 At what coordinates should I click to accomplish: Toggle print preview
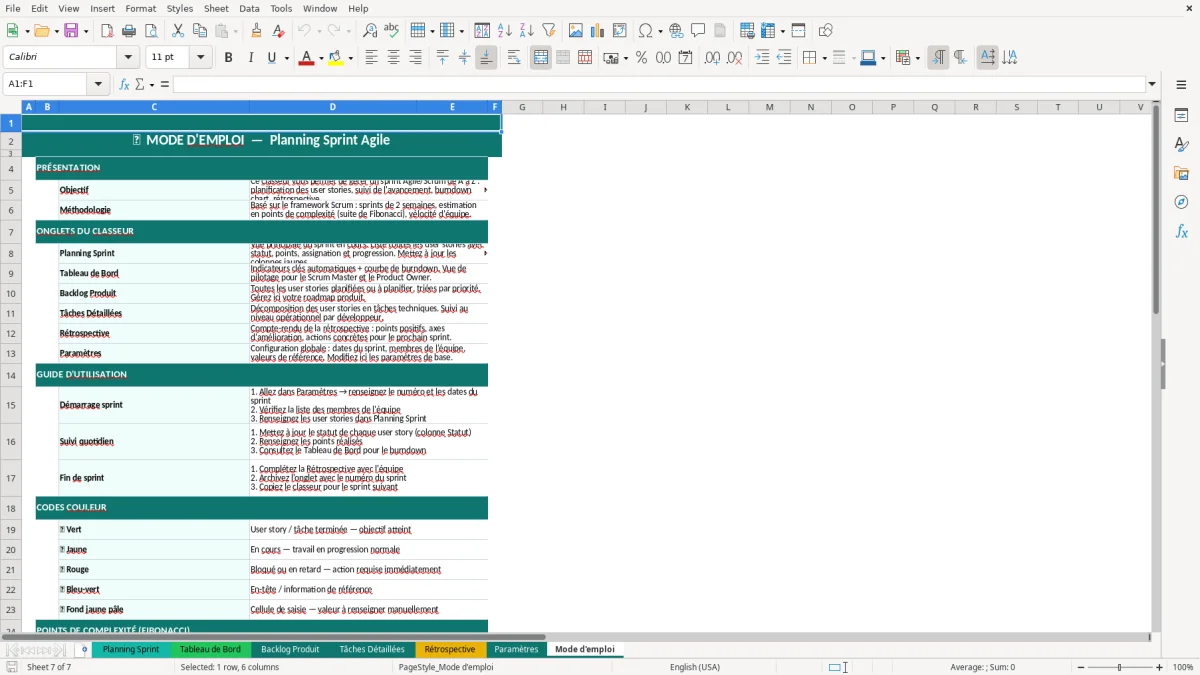[x=151, y=31]
